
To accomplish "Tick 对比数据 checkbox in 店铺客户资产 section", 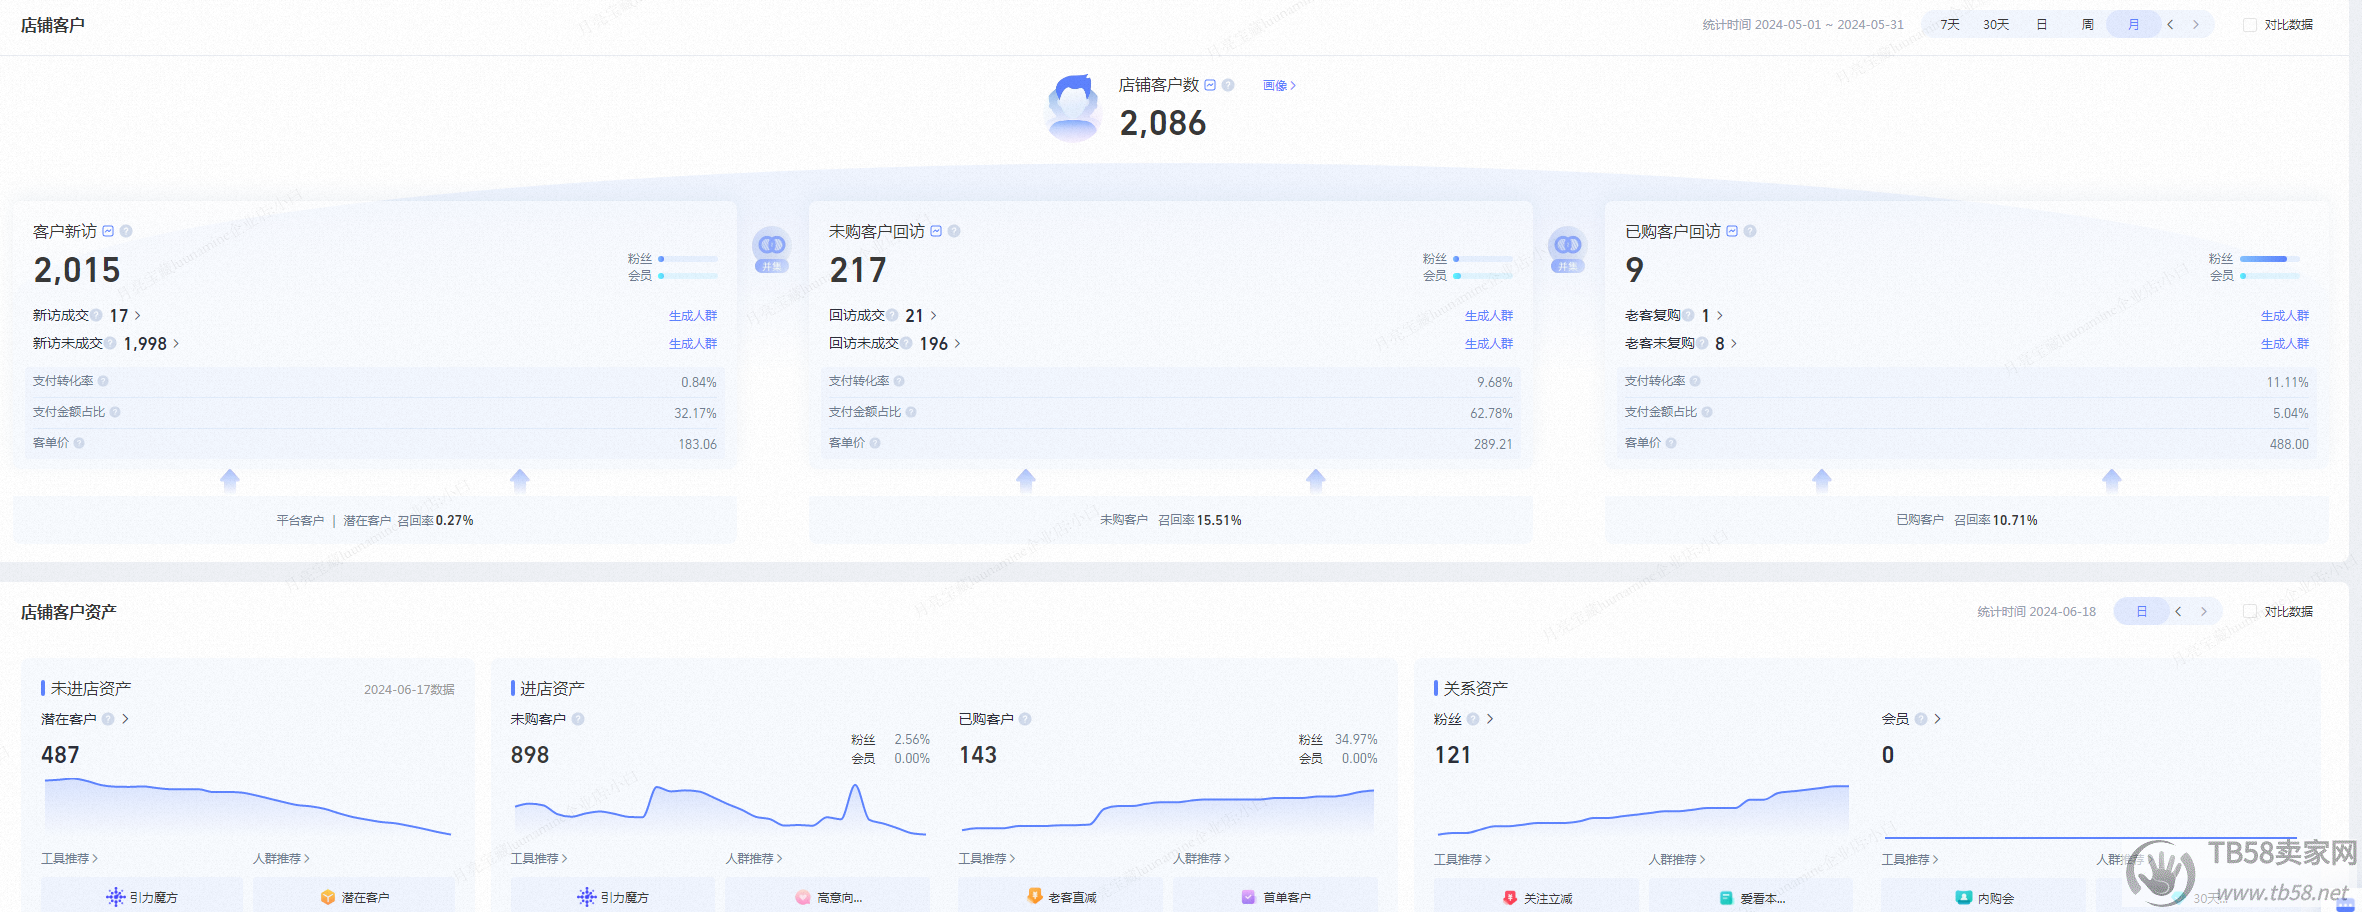I will pyautogui.click(x=2249, y=611).
